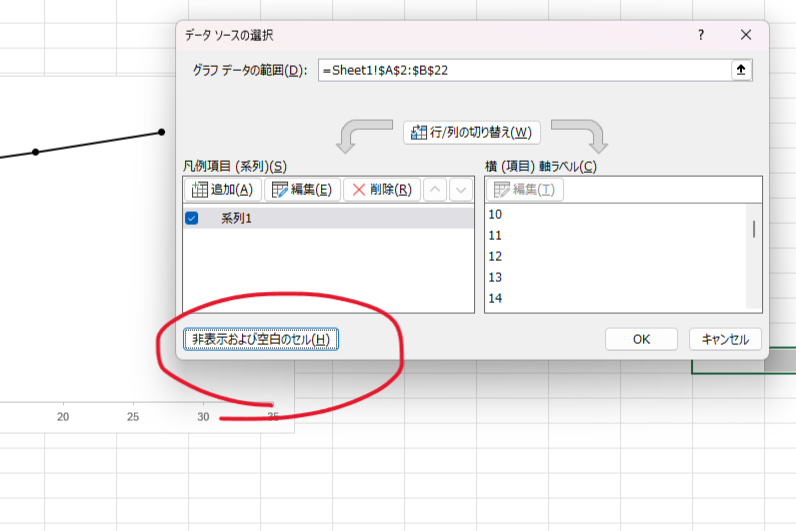Confirm the dialog with OK
This screenshot has height=531, width=796.
coord(641,339)
